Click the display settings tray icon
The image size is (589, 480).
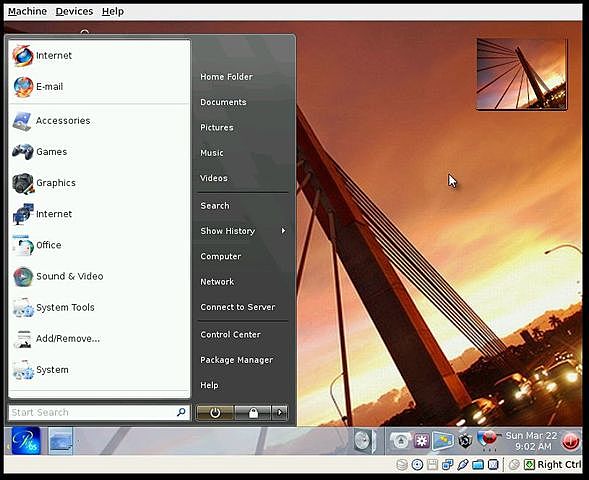(x=443, y=440)
